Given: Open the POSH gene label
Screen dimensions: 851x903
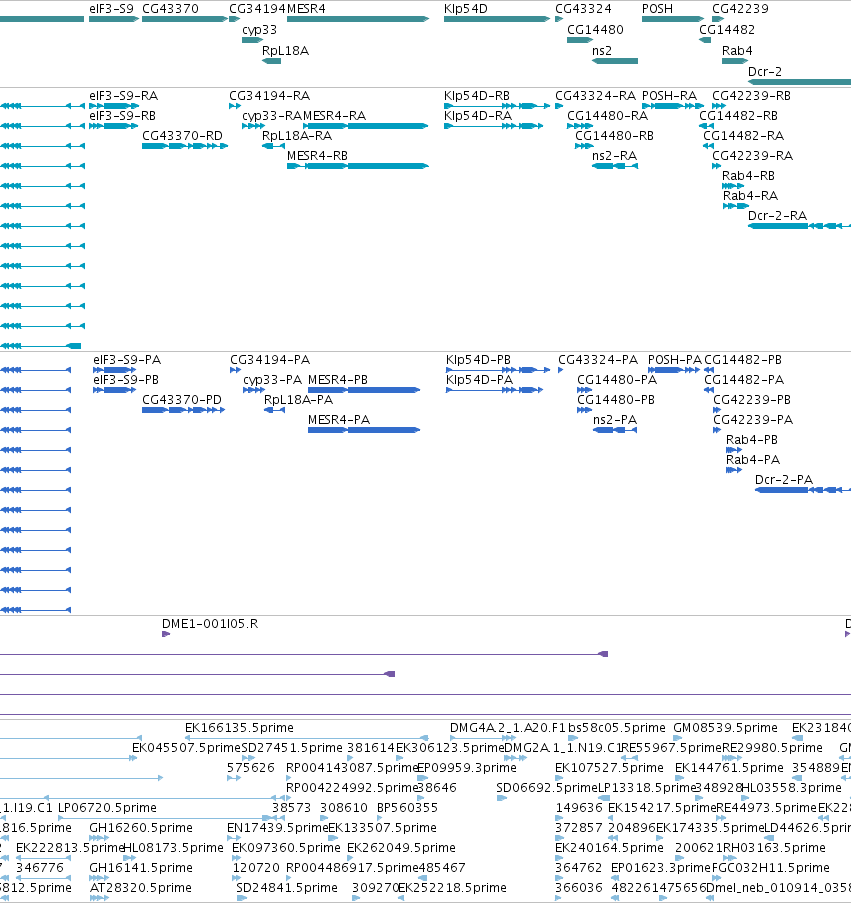Looking at the screenshot, I should click(658, 9).
